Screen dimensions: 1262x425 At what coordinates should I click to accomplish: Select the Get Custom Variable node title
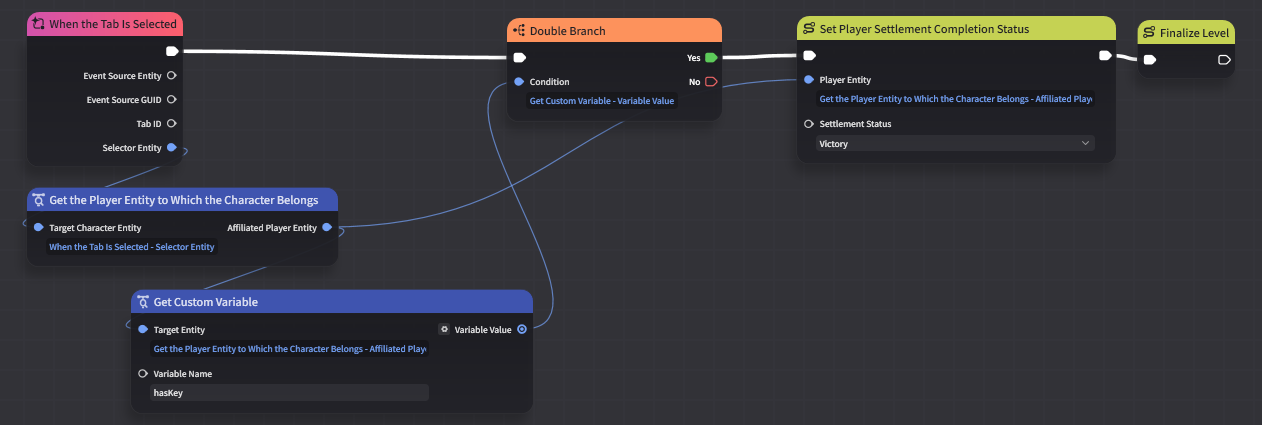point(205,302)
